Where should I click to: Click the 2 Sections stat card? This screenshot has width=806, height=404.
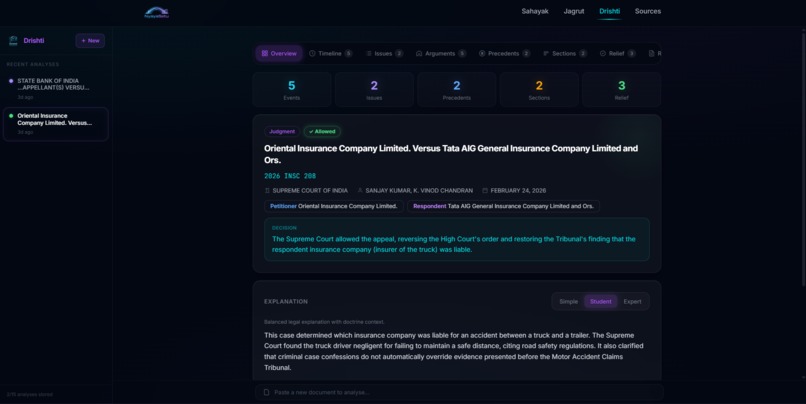[539, 89]
